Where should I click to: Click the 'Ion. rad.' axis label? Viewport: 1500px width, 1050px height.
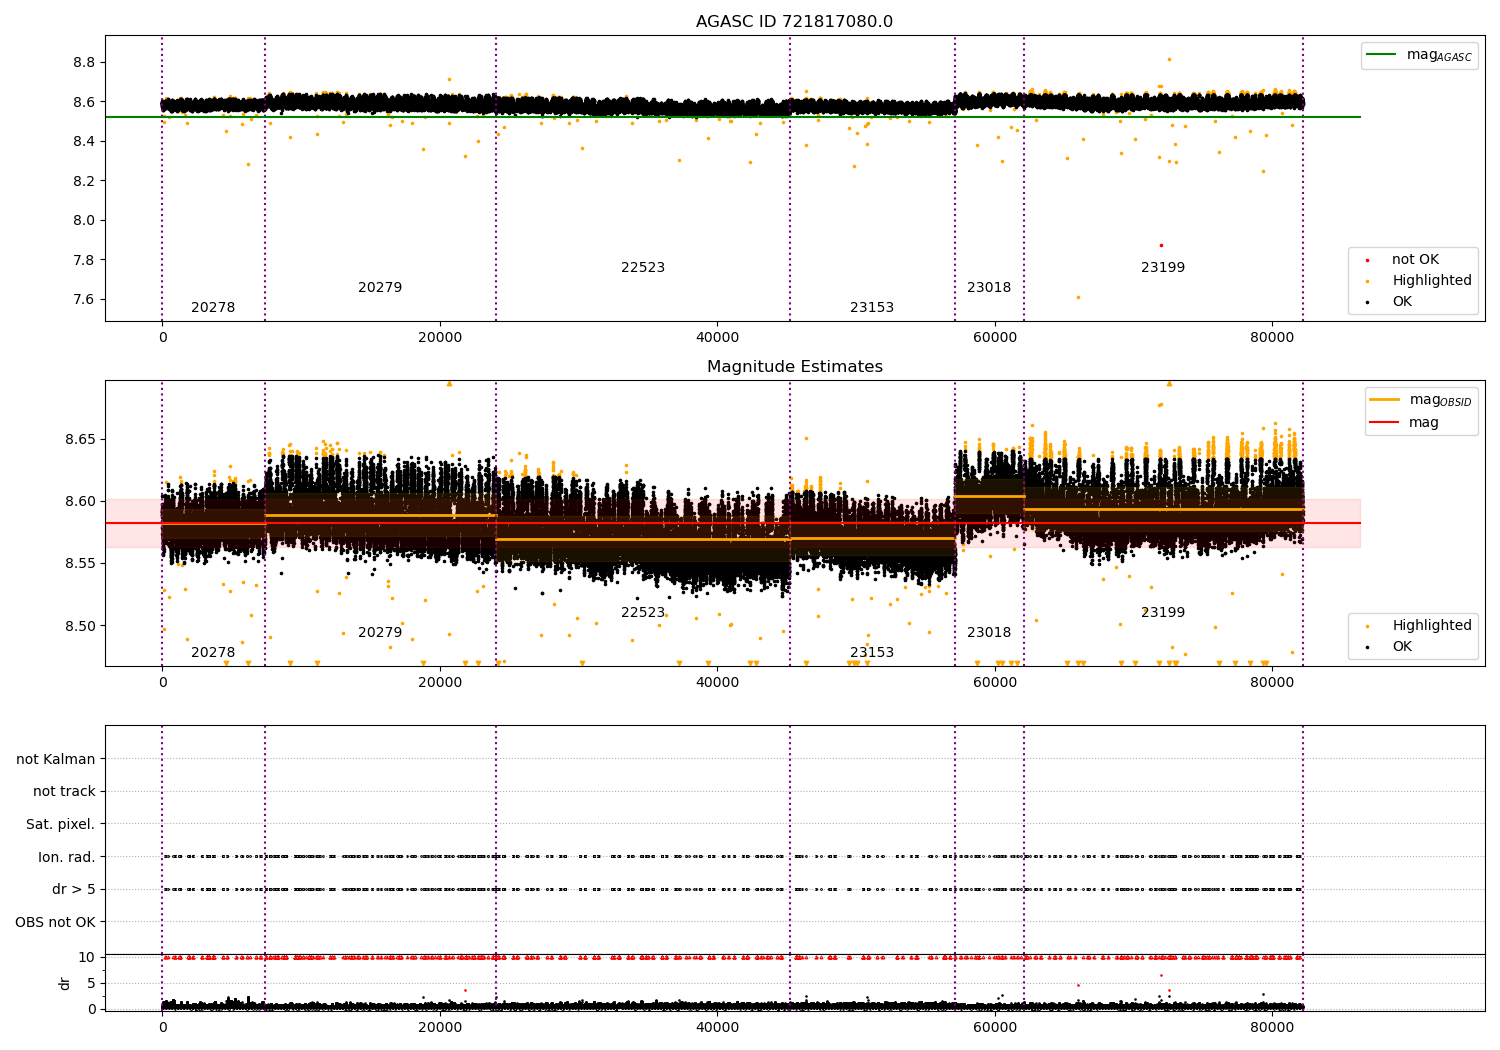pos(67,858)
